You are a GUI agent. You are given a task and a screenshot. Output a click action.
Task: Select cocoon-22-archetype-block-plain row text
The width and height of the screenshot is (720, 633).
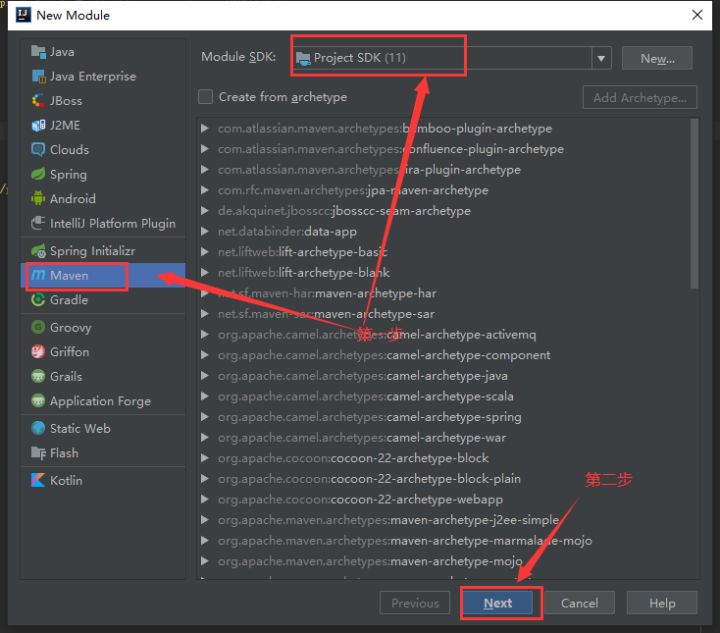click(369, 479)
